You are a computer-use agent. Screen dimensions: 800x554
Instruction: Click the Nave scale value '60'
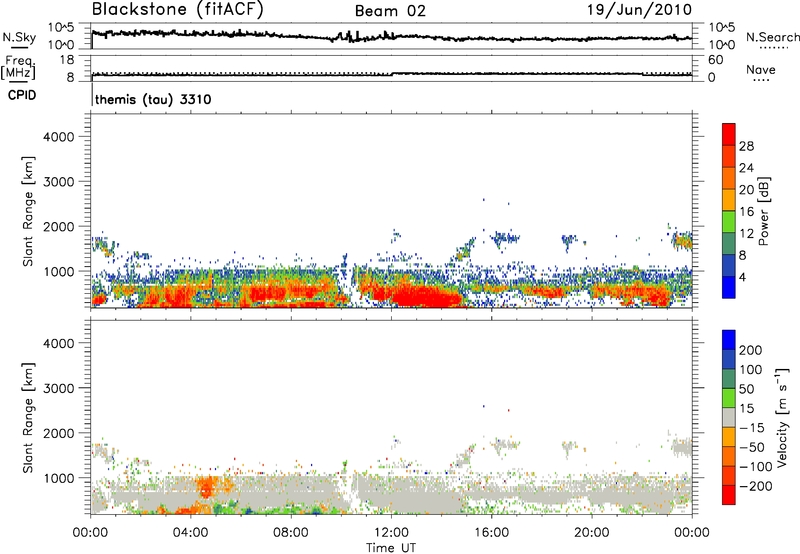point(715,60)
